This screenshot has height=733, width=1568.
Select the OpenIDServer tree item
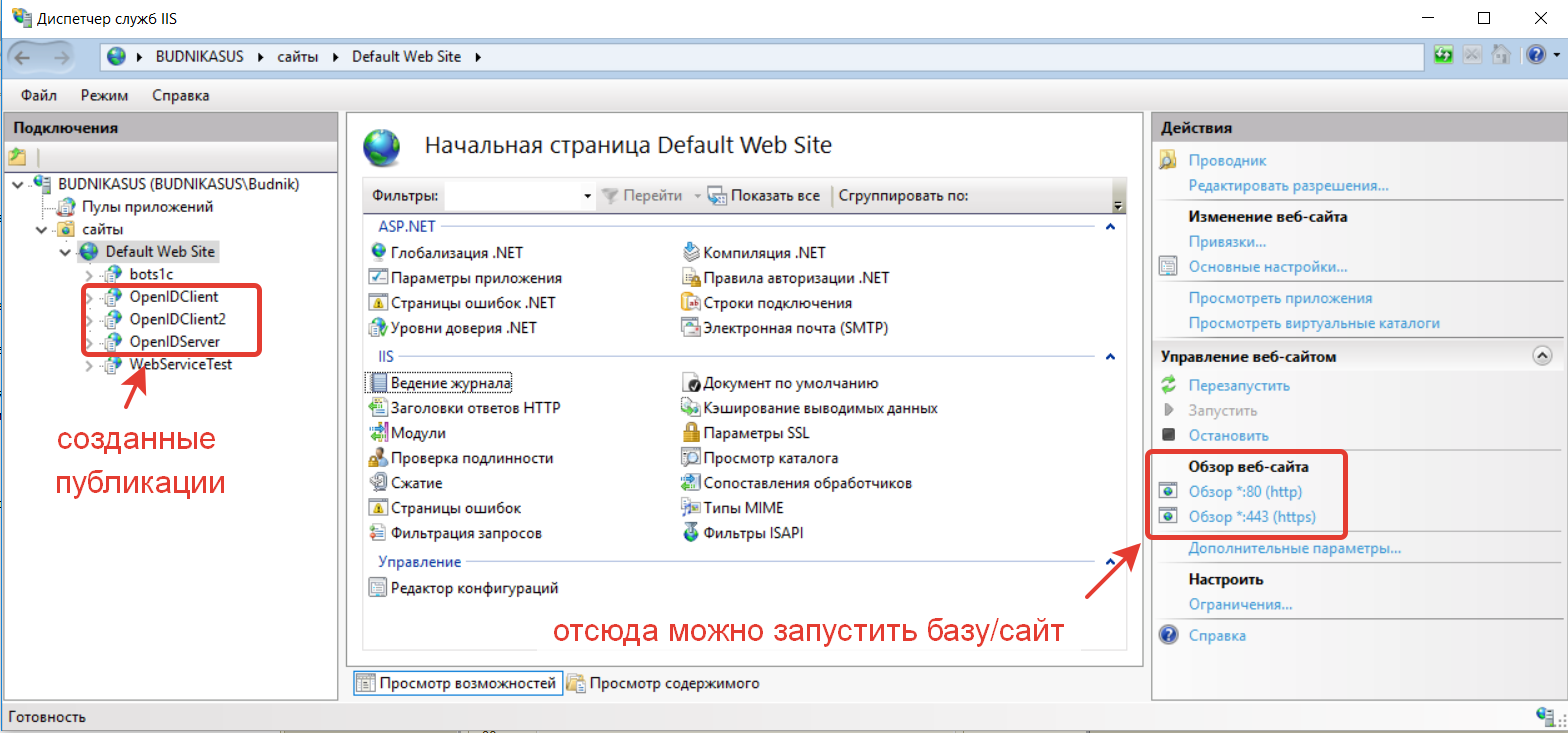(174, 343)
